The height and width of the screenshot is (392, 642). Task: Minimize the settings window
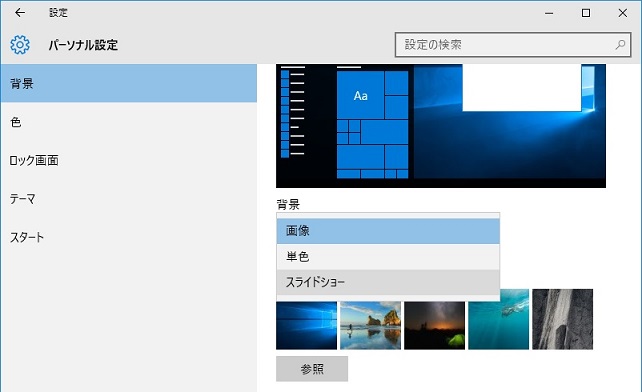[549, 13]
